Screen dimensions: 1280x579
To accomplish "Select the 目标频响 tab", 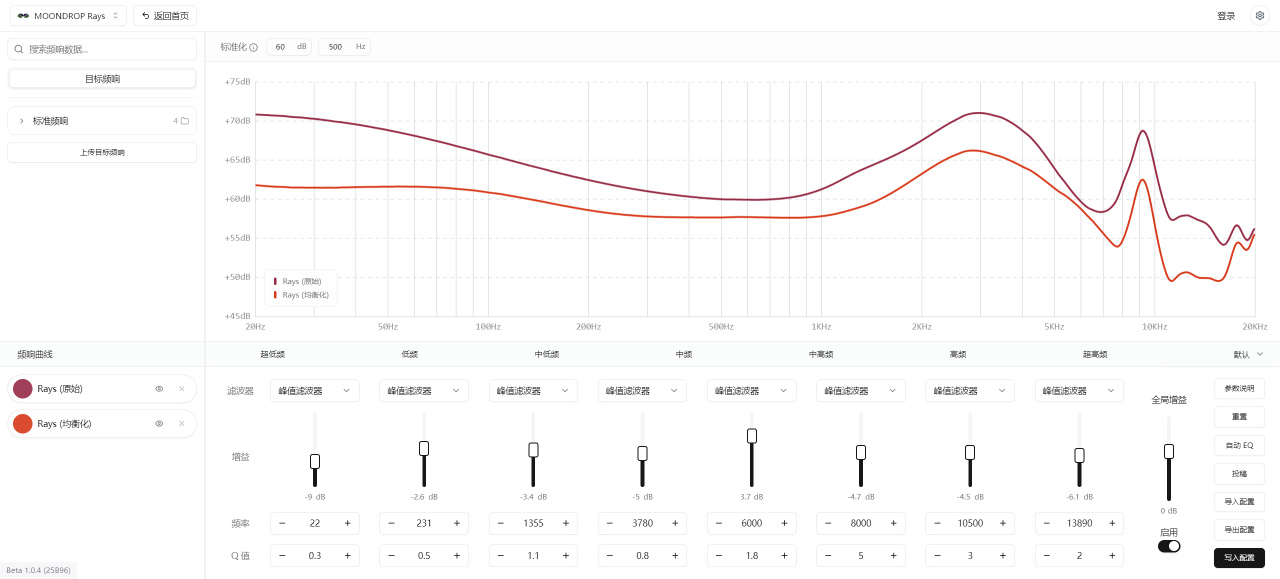I will point(102,78).
